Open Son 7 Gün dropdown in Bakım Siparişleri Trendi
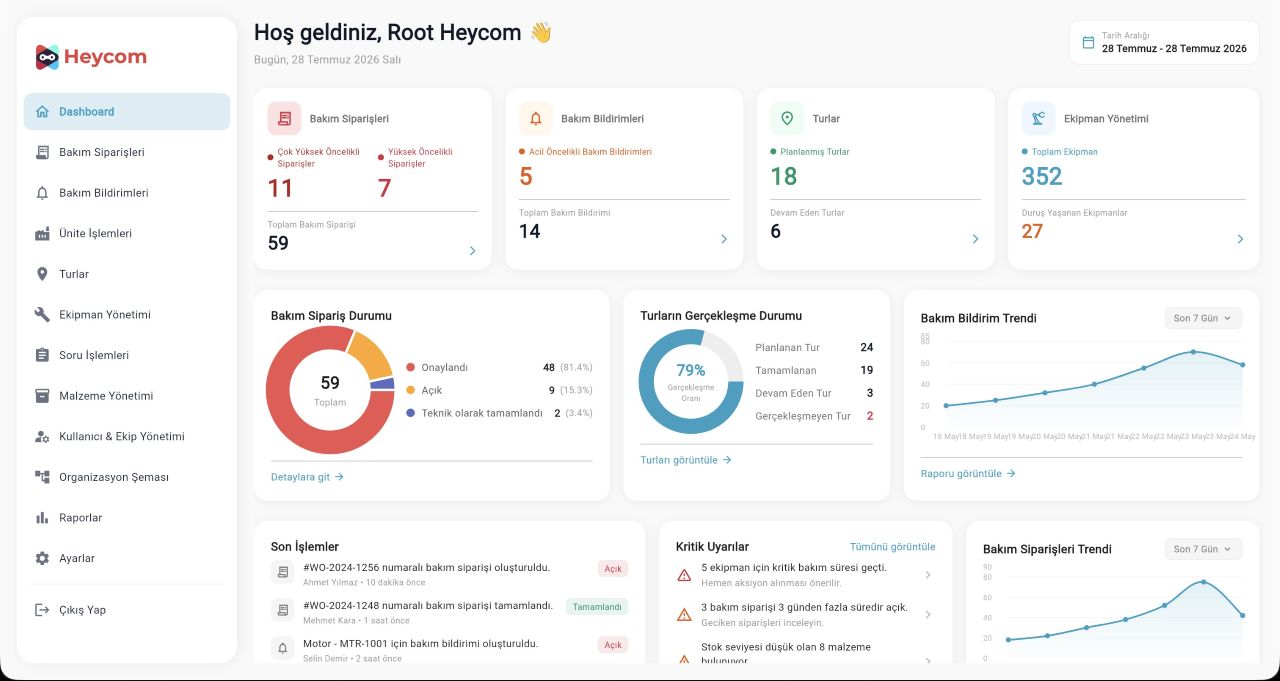 point(1203,549)
